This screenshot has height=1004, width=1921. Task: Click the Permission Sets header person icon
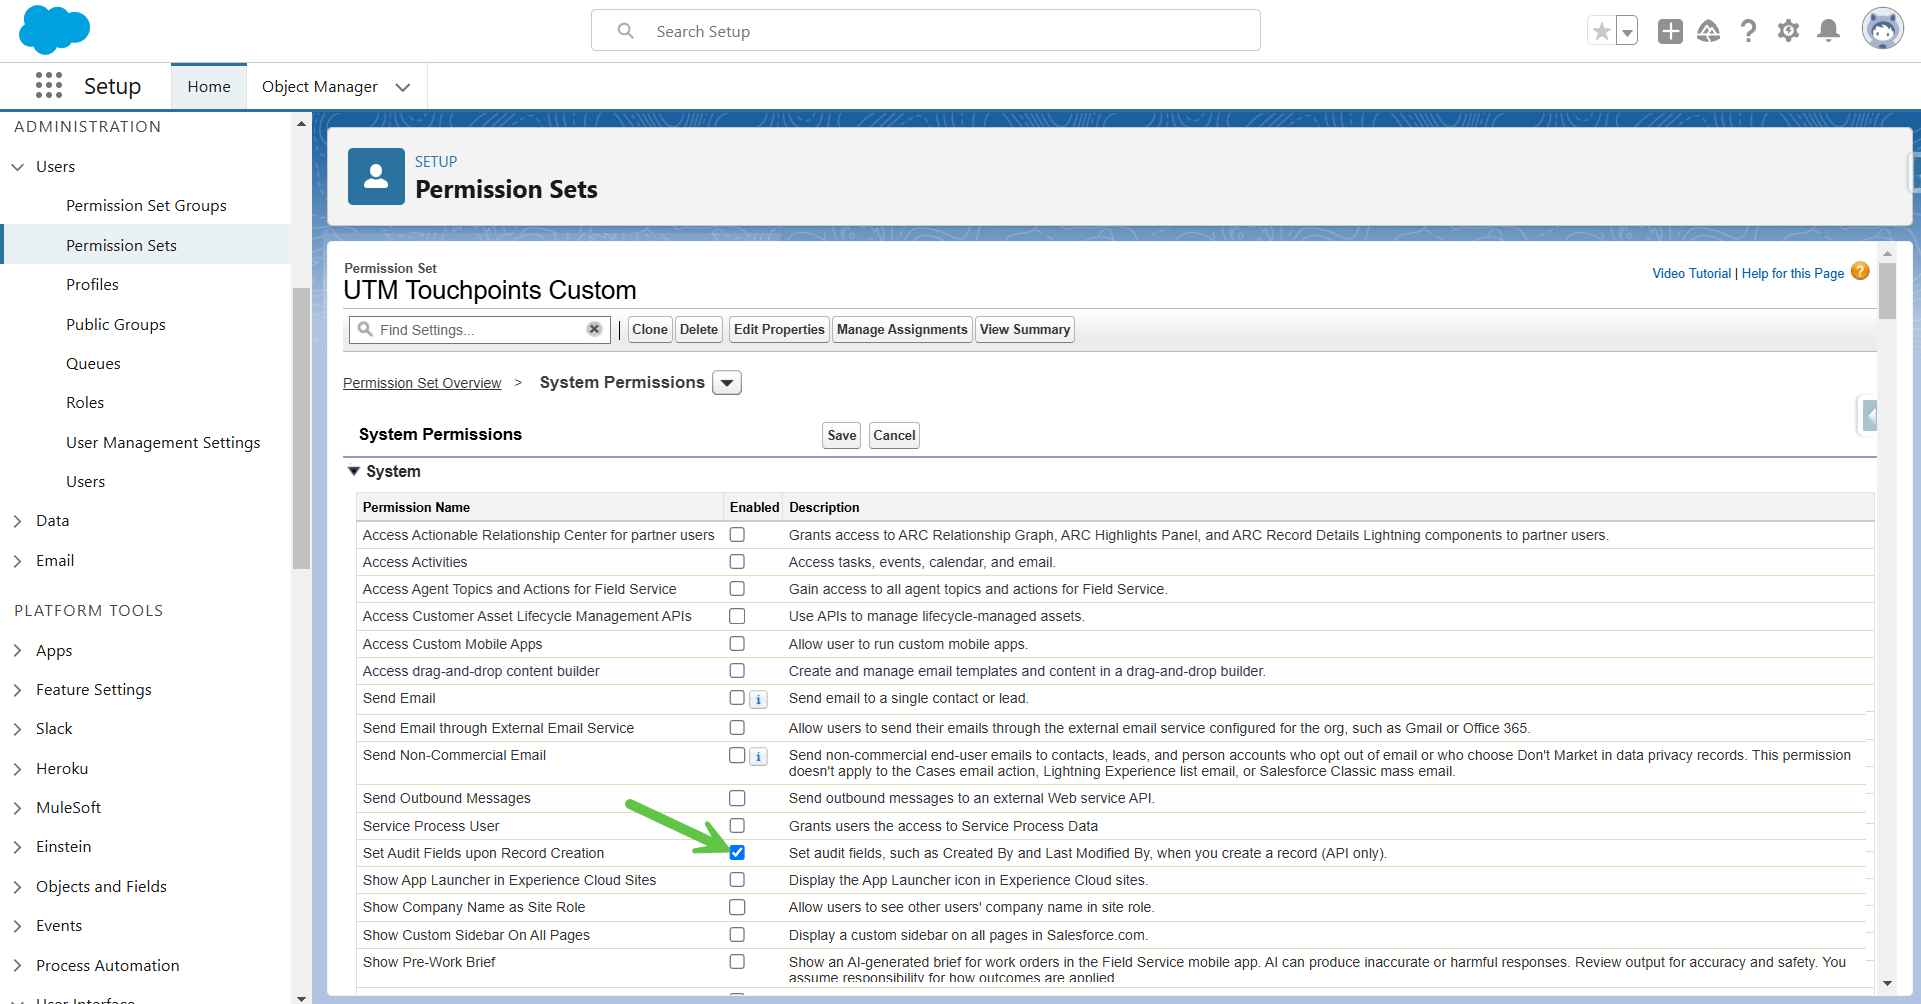point(376,176)
